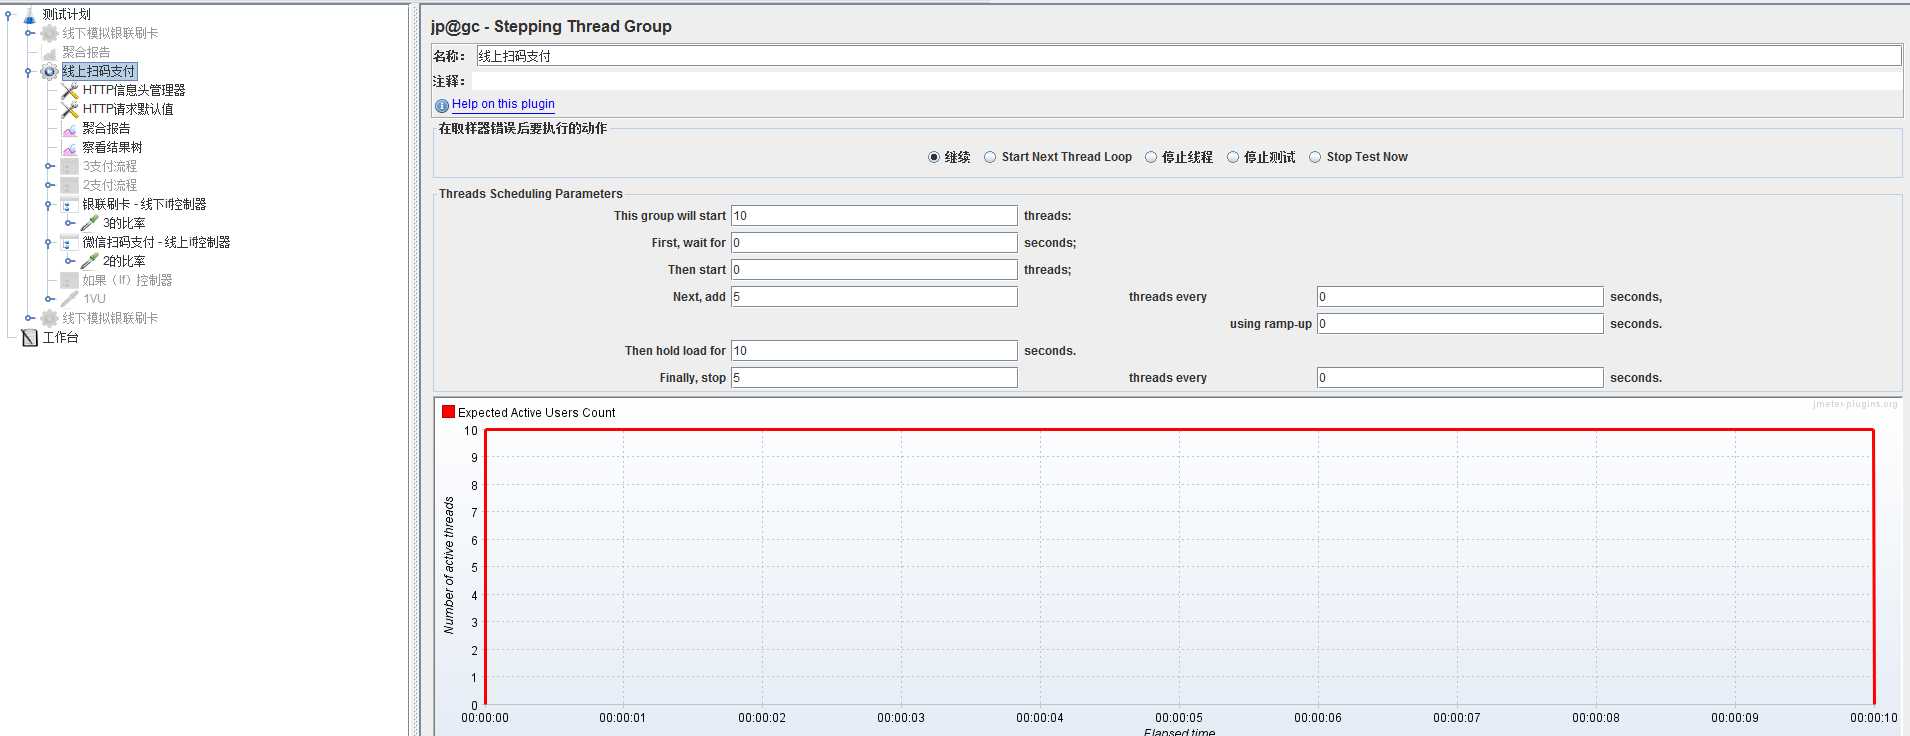Screen dimensions: 1910x736
Task: Click the greyed-out 3支付流程 controller icon
Action: tap(70, 166)
